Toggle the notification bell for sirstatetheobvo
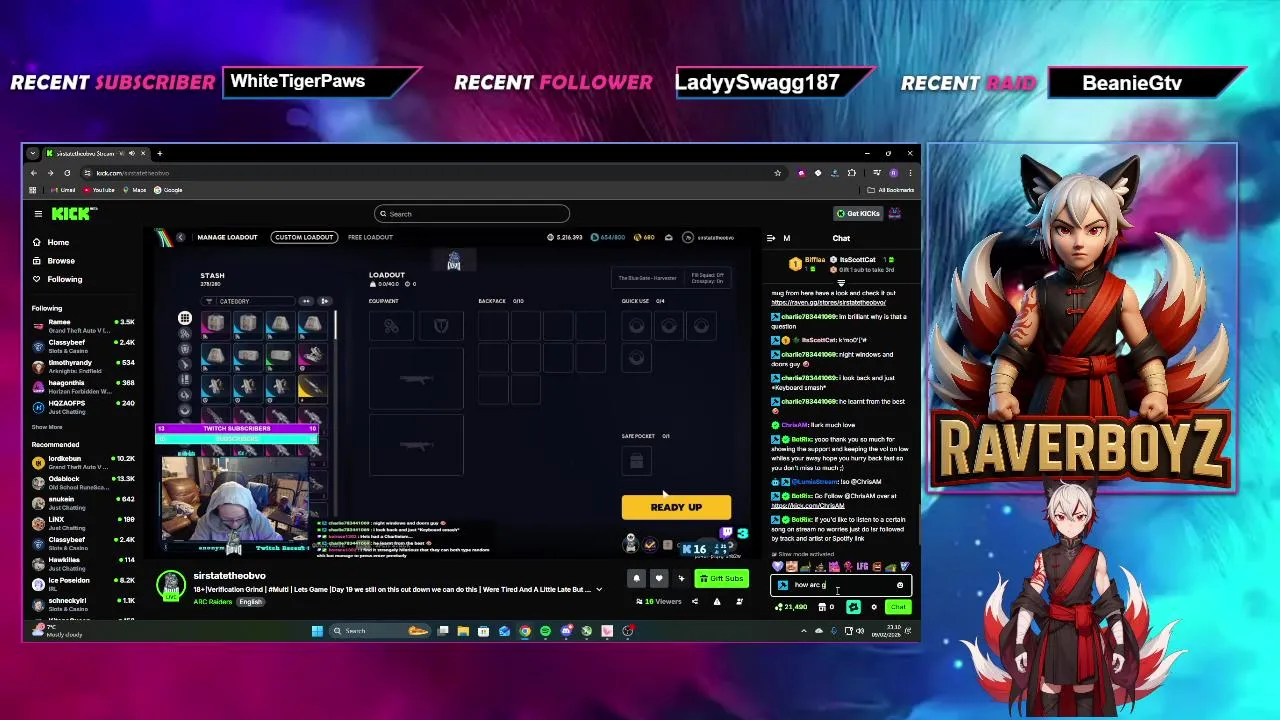The image size is (1280, 720). [x=636, y=578]
